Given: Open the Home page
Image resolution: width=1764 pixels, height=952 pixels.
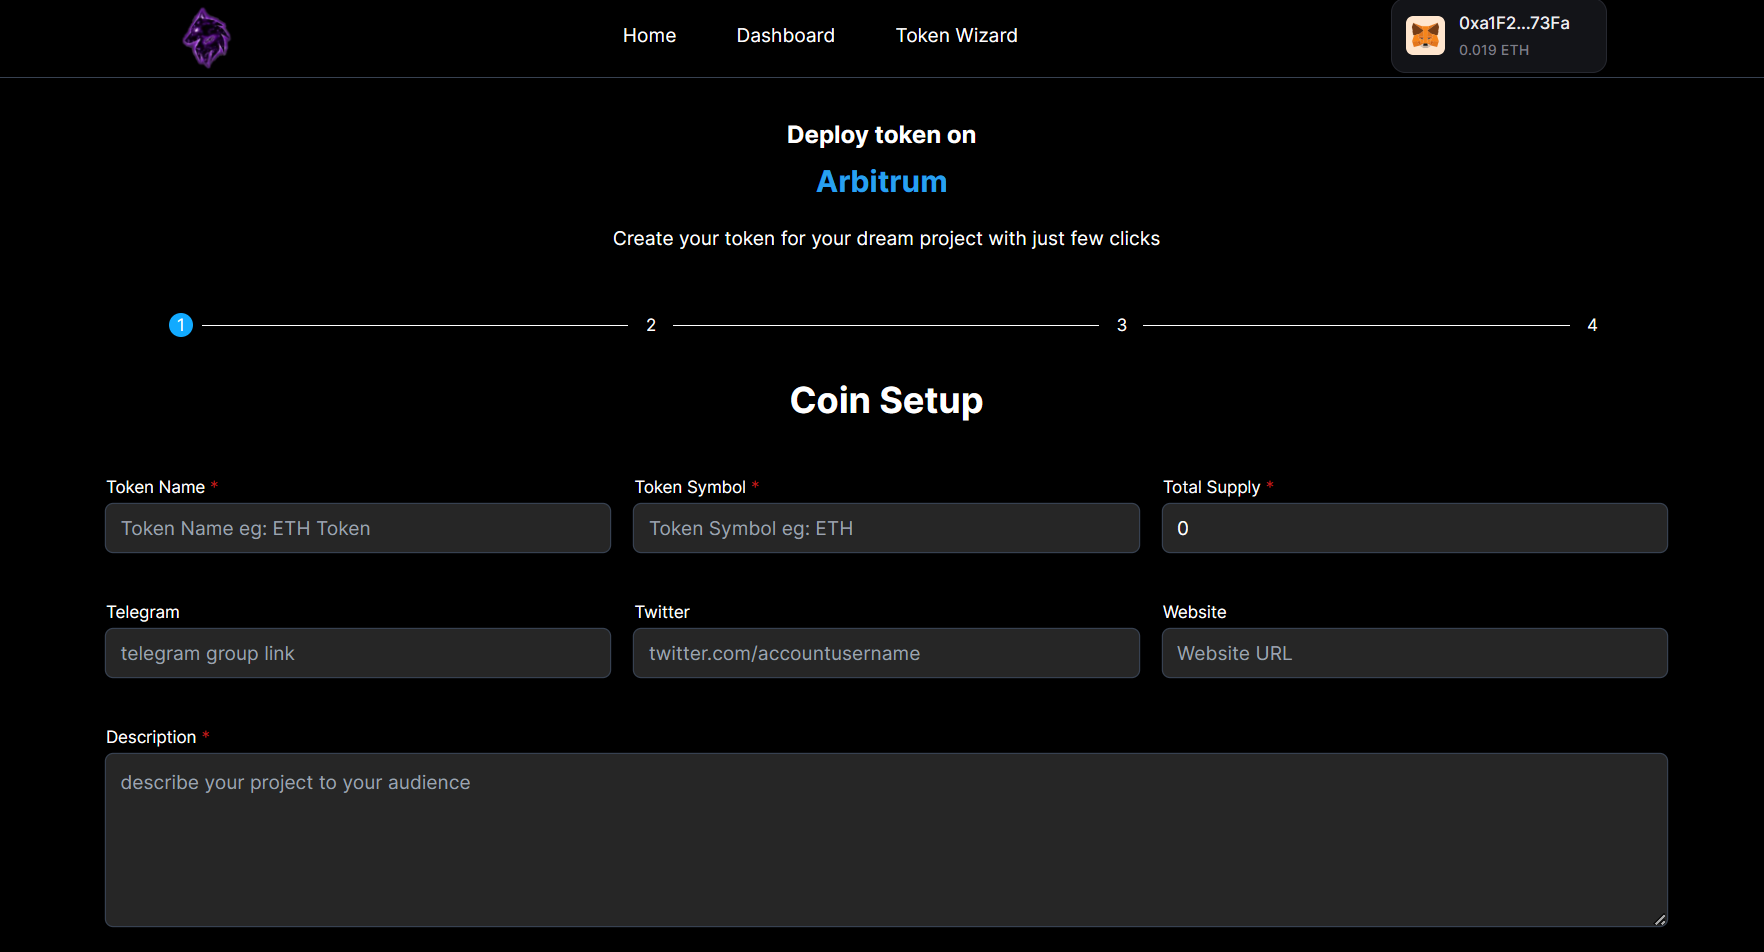Looking at the screenshot, I should [649, 36].
